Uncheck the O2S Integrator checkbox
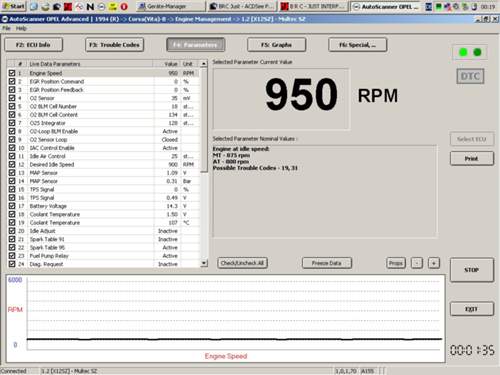Screen dimensions: 500x375 [12, 123]
